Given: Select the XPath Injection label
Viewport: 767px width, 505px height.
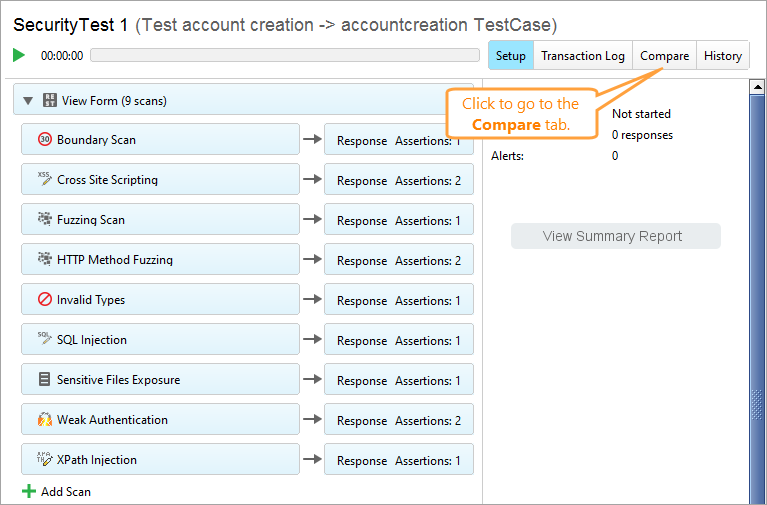Looking at the screenshot, I should click(97, 460).
